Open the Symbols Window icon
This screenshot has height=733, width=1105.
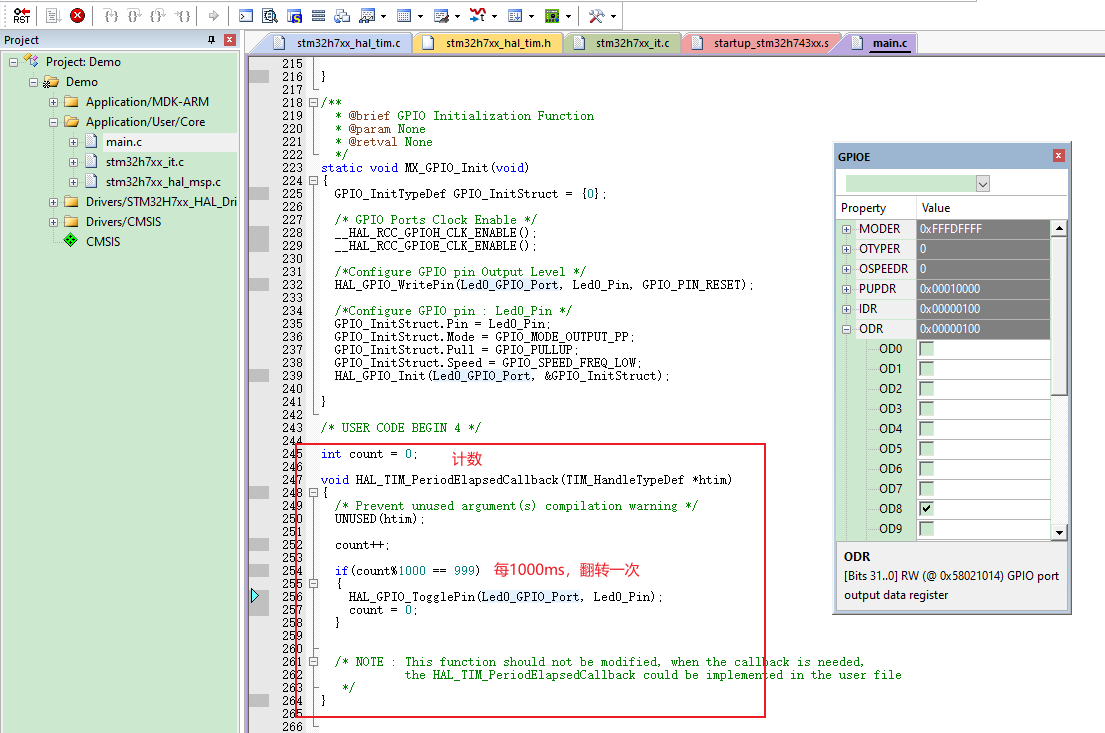point(294,16)
